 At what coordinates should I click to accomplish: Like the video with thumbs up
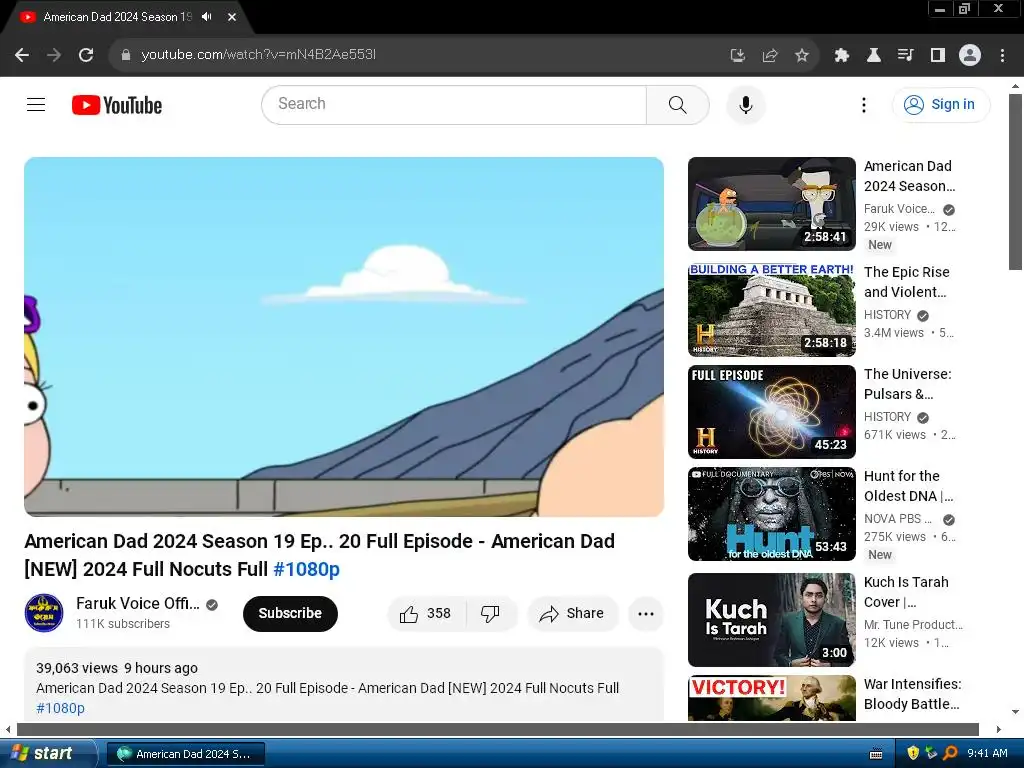click(426, 613)
